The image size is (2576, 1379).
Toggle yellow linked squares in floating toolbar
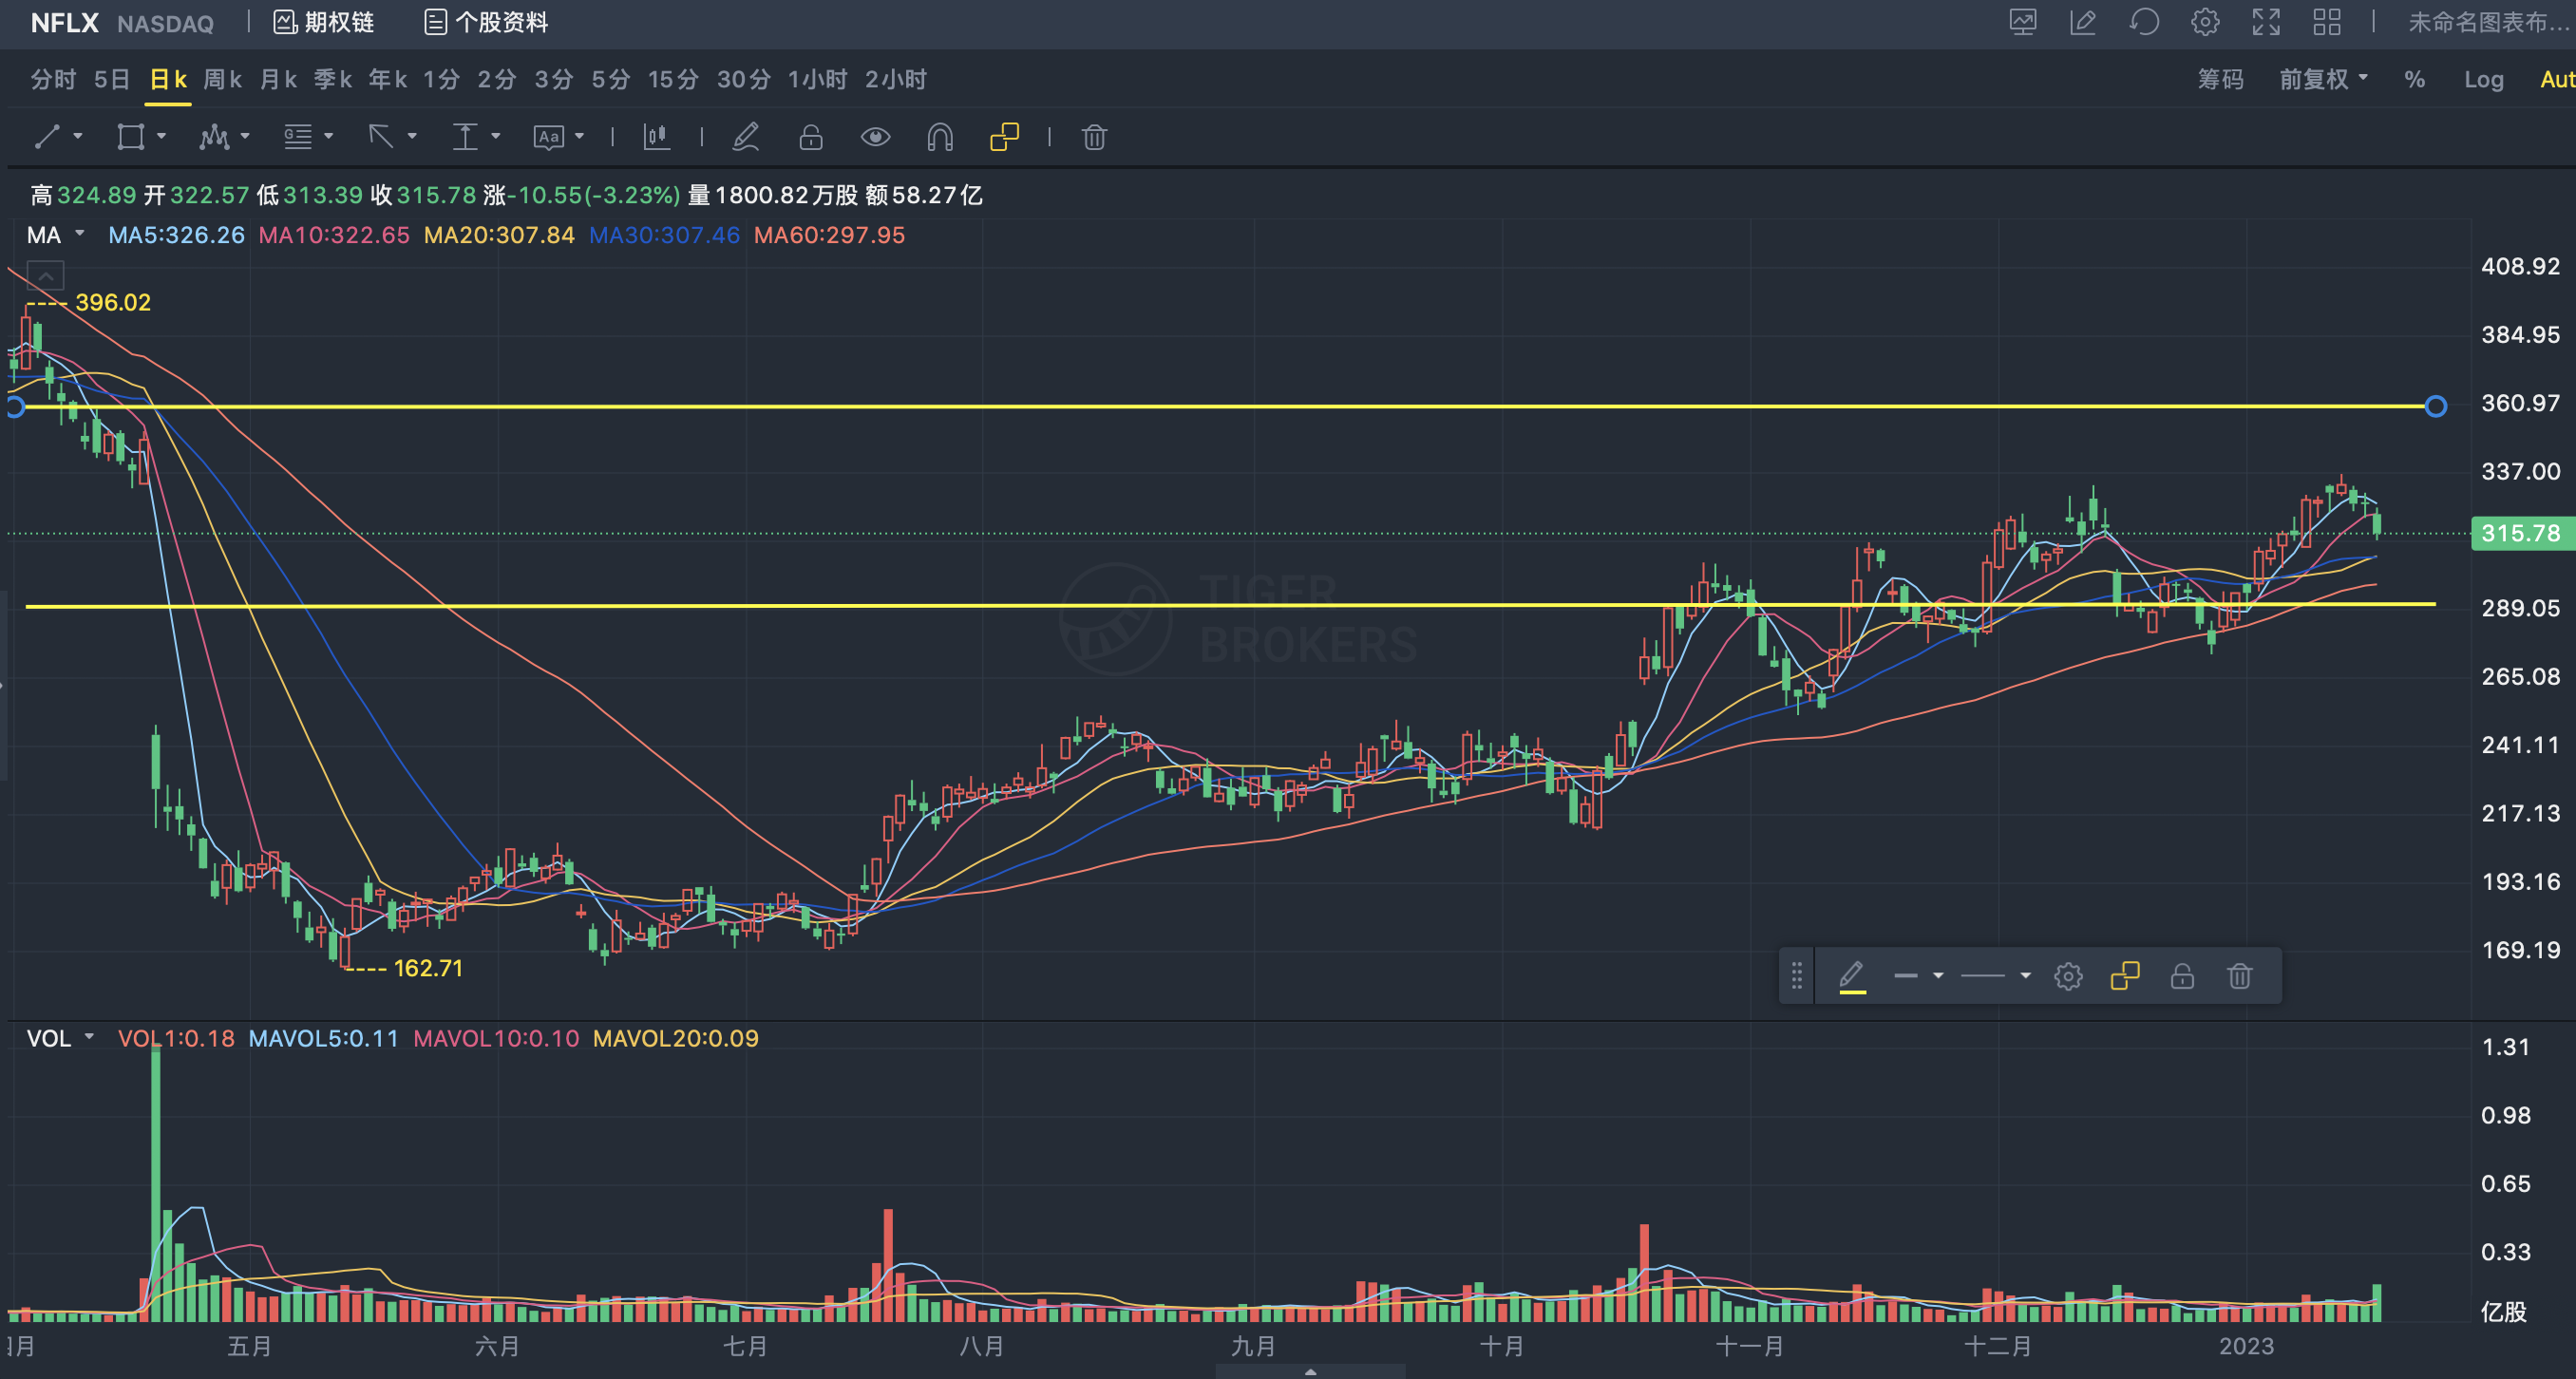point(2125,975)
